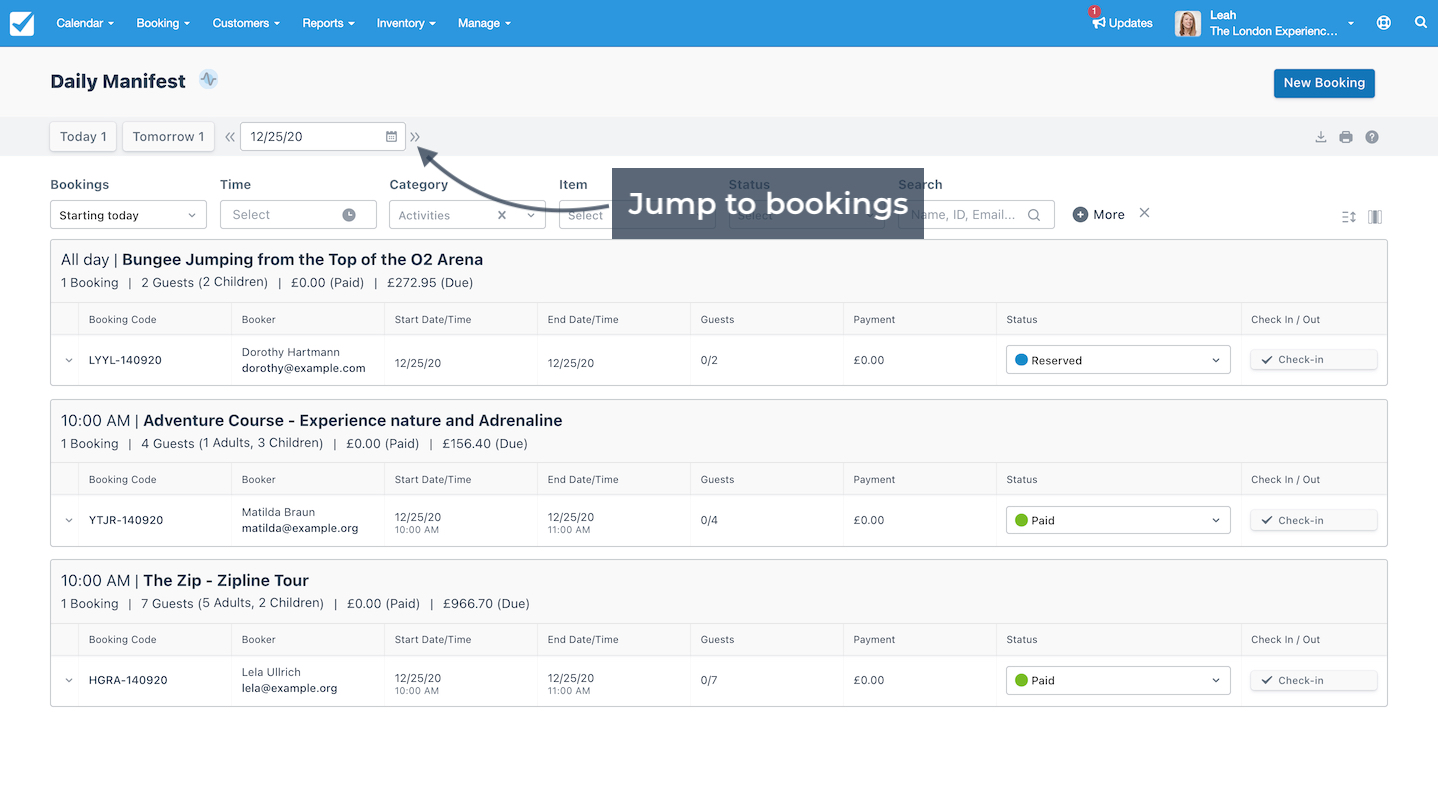
Task: Expand booking row HGRA-140920
Action: point(69,680)
